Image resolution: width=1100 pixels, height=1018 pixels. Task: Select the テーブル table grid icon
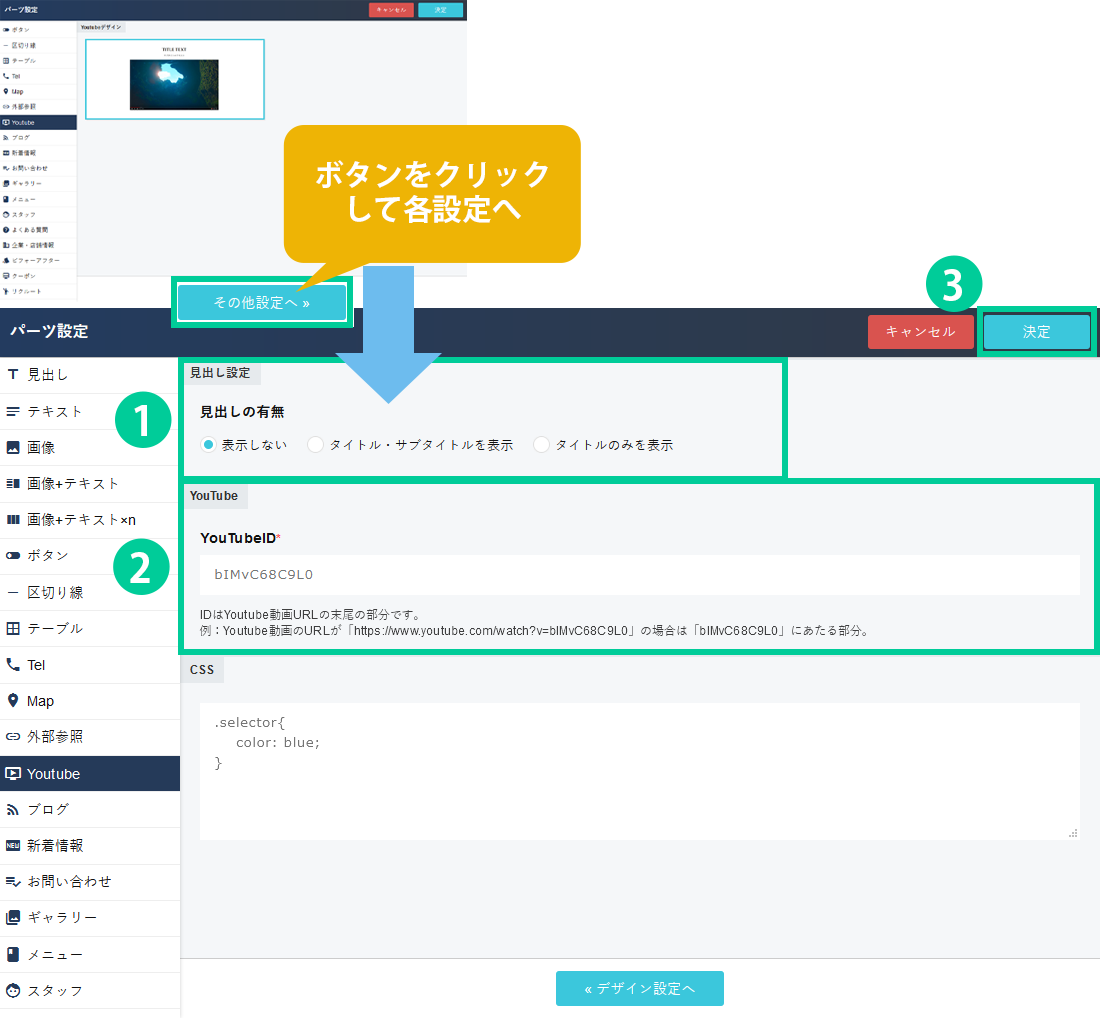tap(13, 629)
